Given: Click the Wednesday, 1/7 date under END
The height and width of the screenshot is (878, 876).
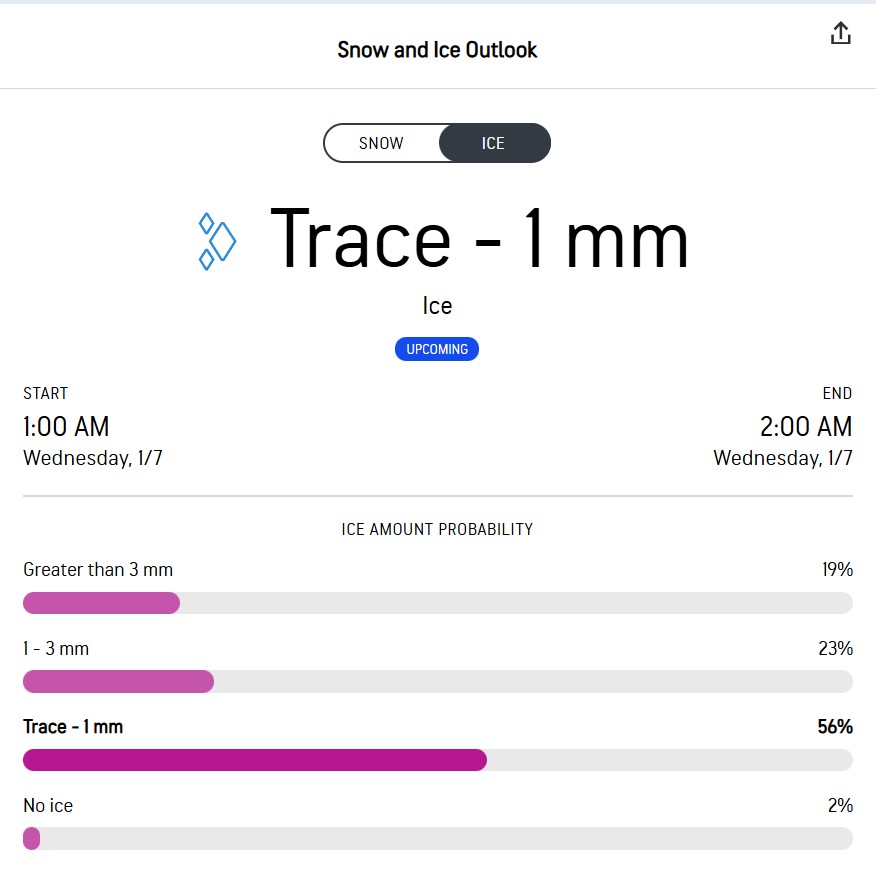Looking at the screenshot, I should coord(782,458).
